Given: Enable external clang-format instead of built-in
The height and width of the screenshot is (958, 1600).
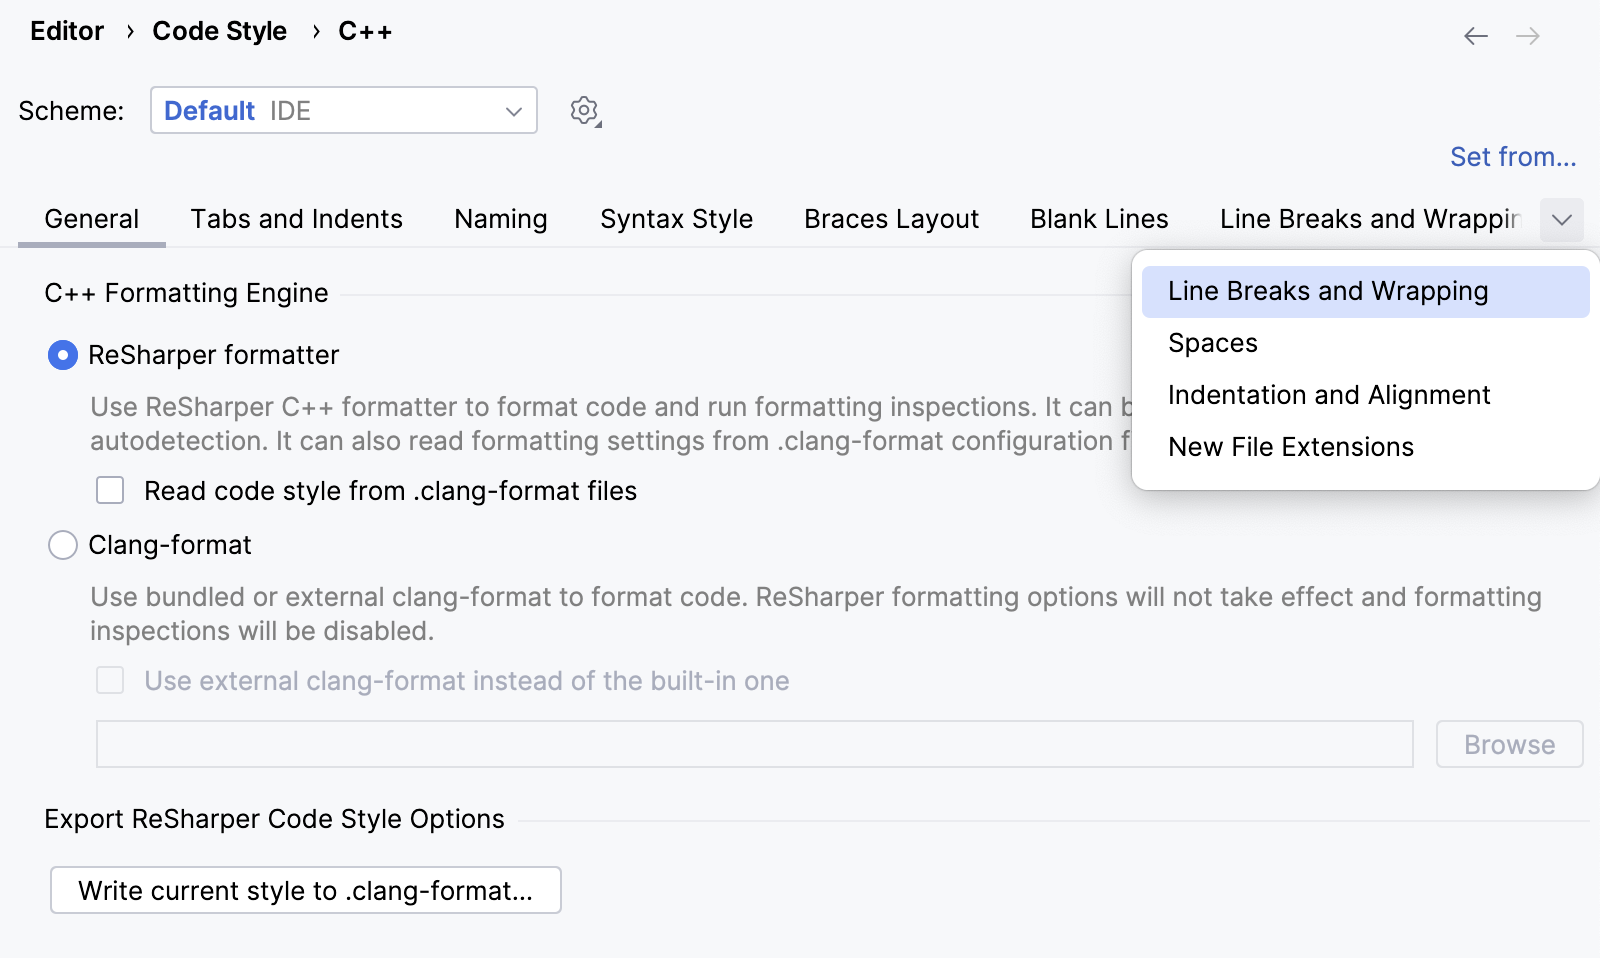Looking at the screenshot, I should [110, 680].
